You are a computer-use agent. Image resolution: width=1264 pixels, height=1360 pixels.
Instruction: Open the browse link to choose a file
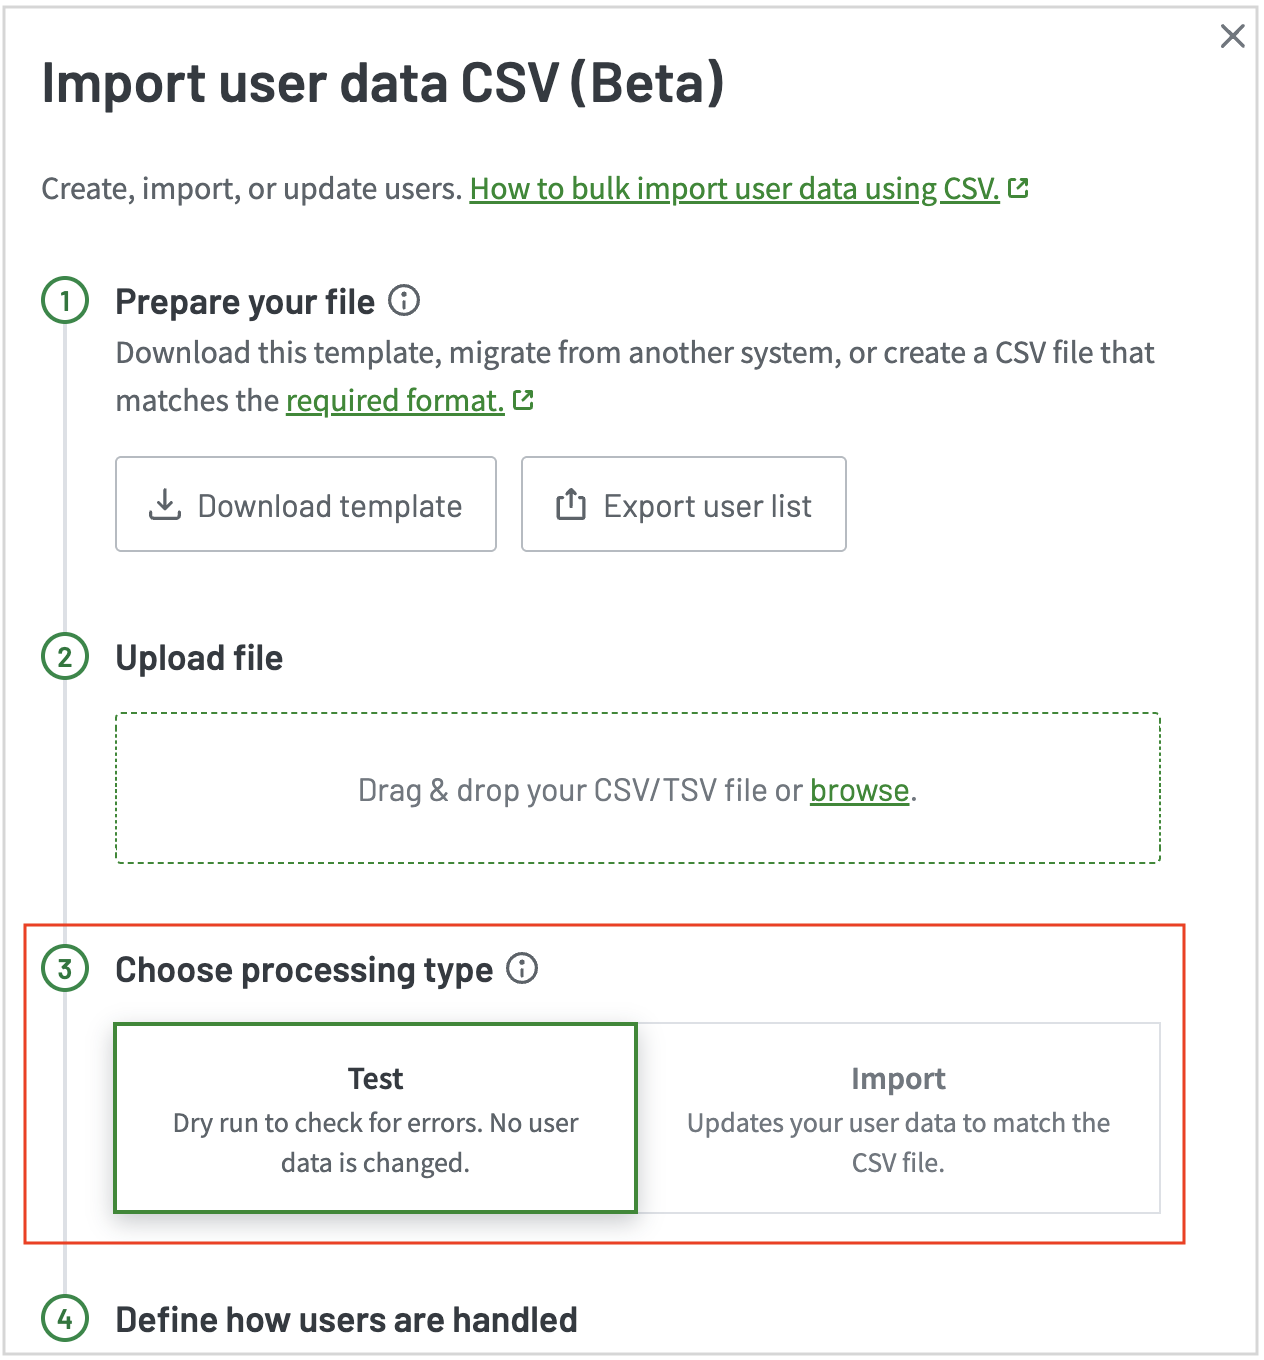(x=859, y=790)
